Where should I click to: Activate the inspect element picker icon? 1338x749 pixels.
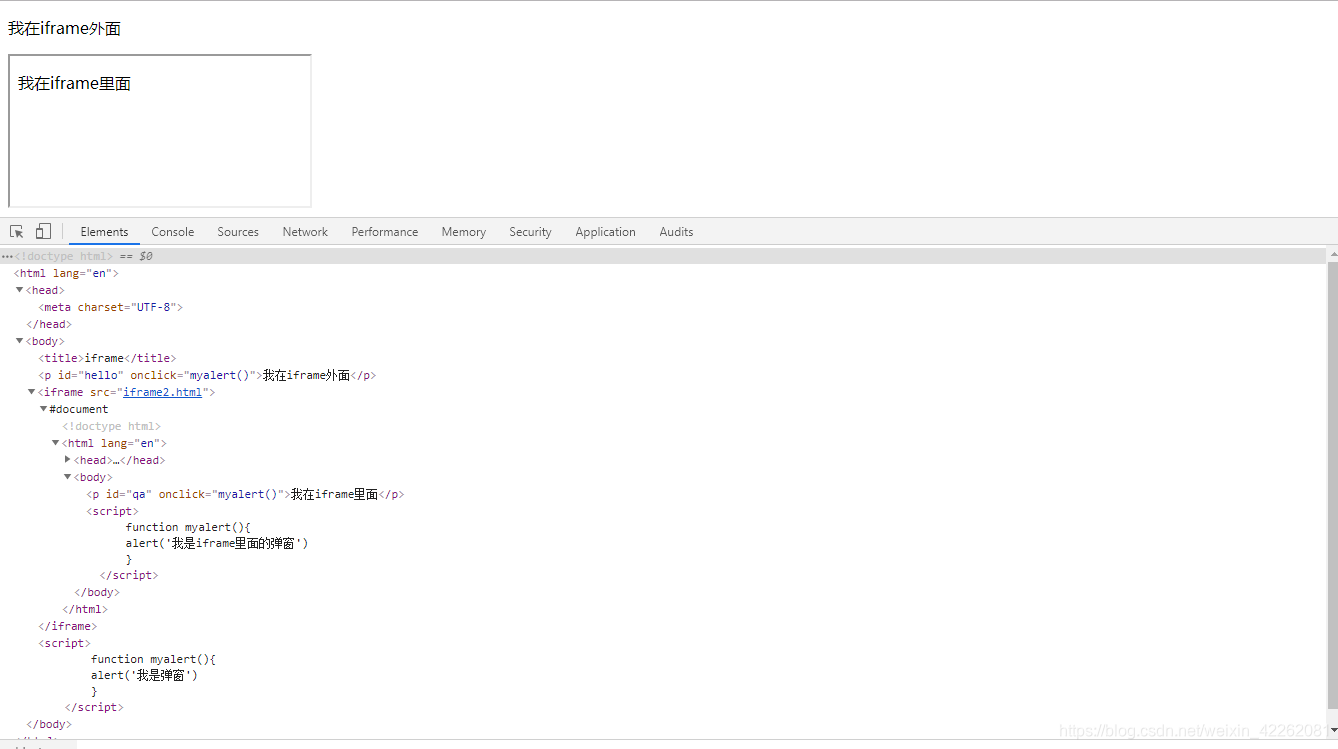pos(17,232)
